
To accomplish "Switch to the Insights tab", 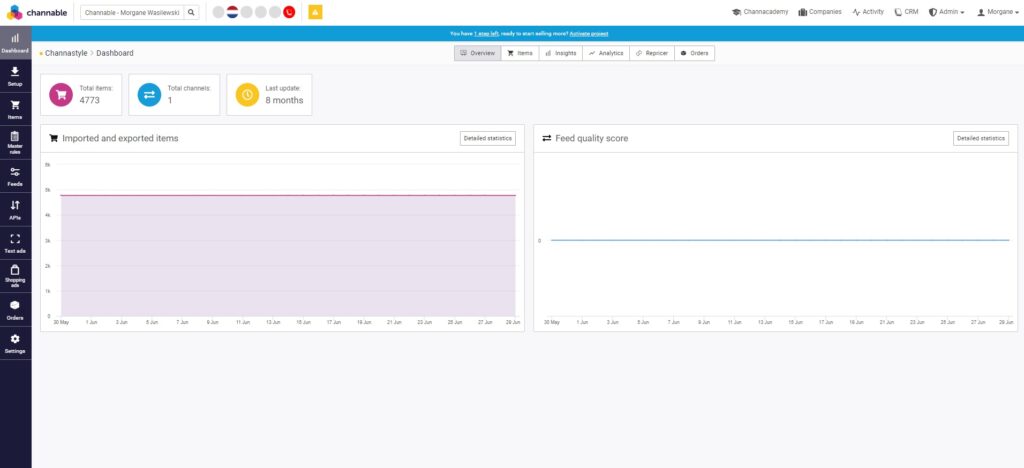I will click(560, 53).
